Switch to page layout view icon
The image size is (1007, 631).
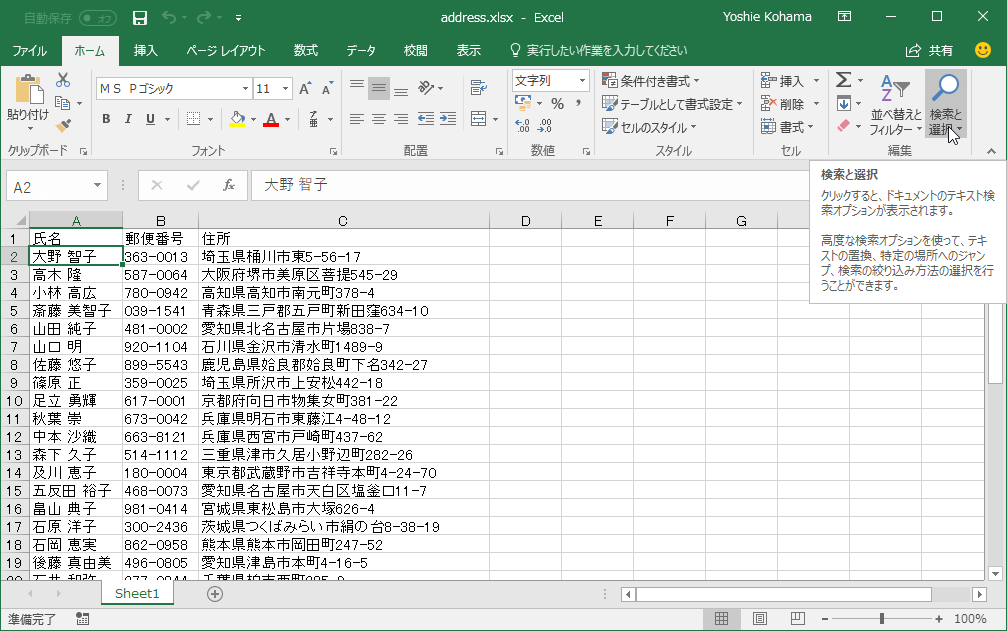(x=760, y=619)
